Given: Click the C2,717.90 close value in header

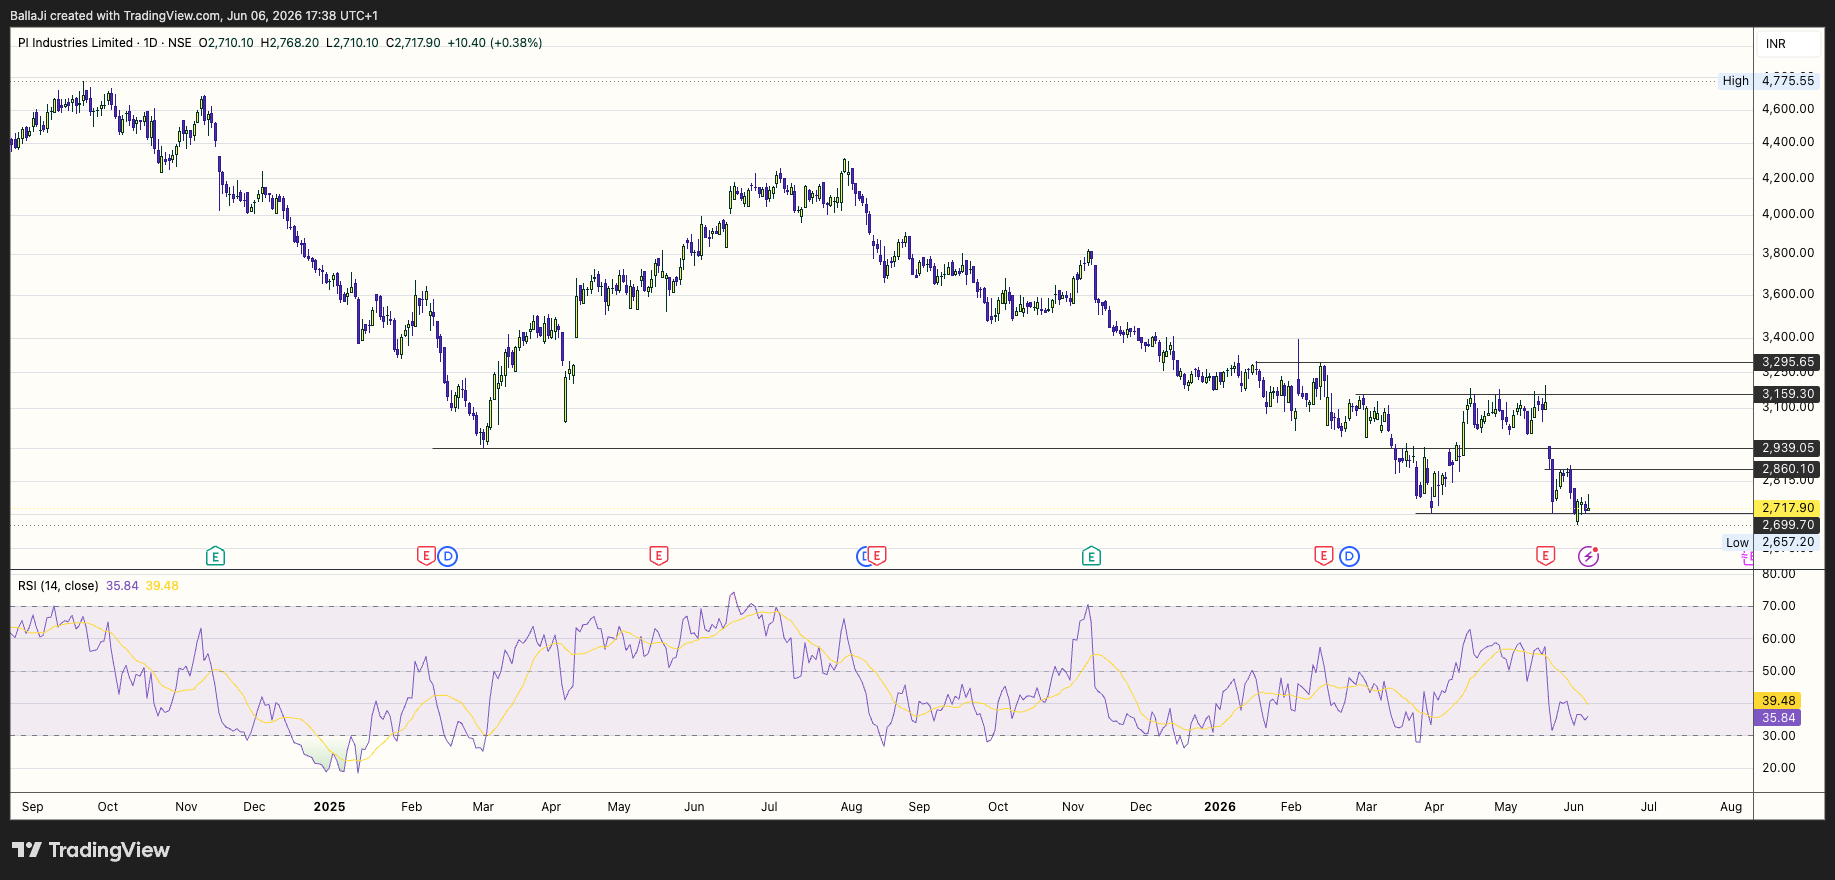Looking at the screenshot, I should (x=413, y=43).
